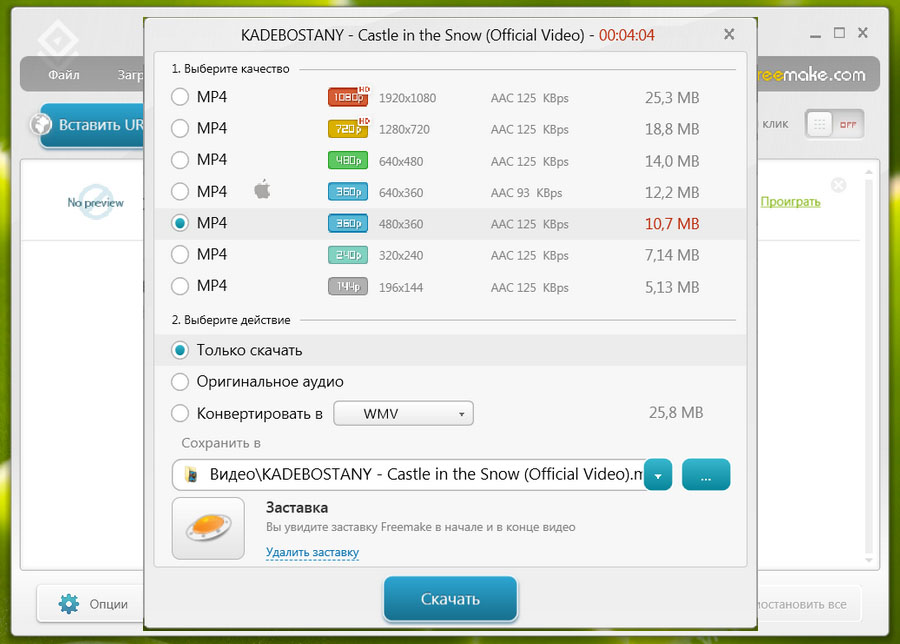The height and width of the screenshot is (644, 900).
Task: Pick the MP4 196x144 quality radio button
Action: tap(180, 286)
